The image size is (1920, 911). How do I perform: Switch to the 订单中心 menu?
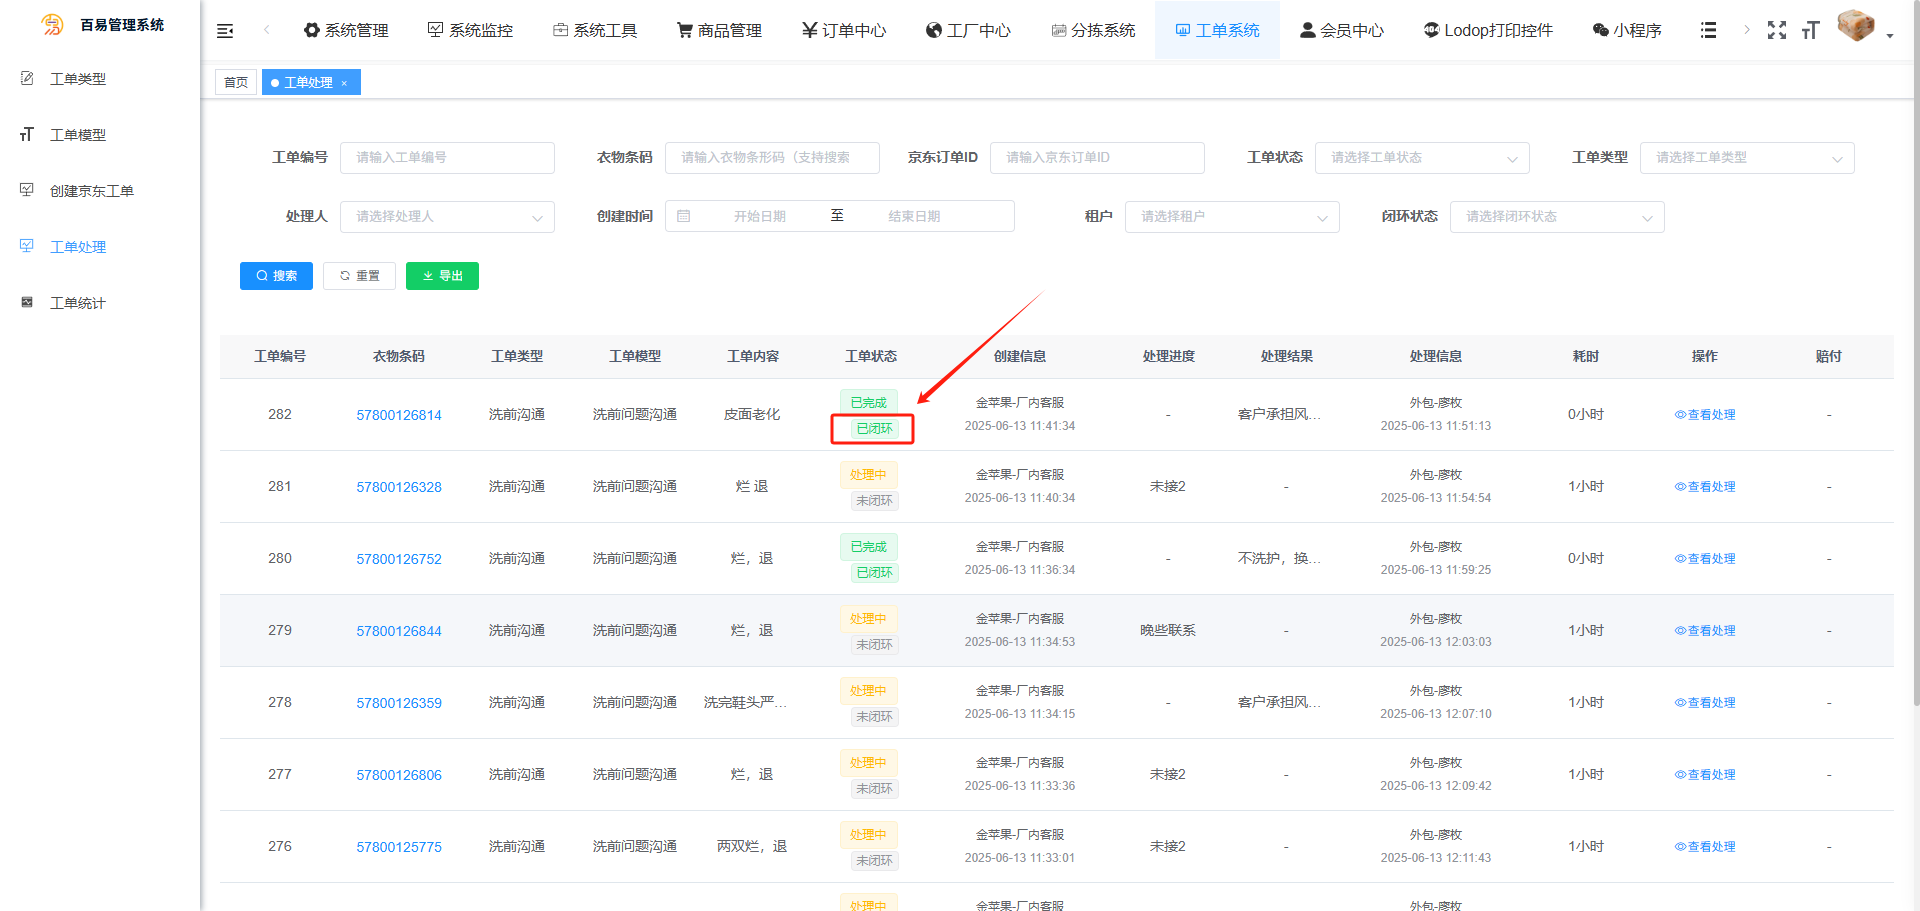[x=844, y=31]
